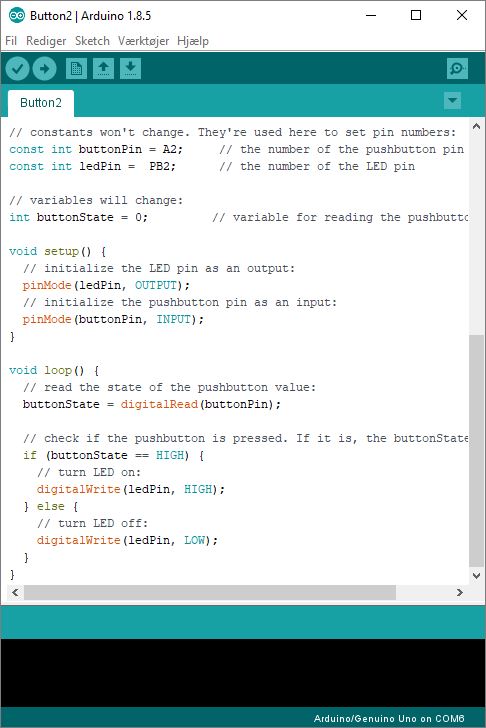Viewport: 486px width, 728px height.
Task: Click the Verify checkmark button
Action: click(18, 69)
